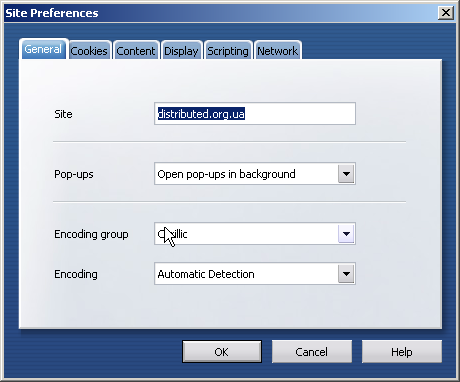Click the Open pop-ups in background combo box
This screenshot has height=382, width=460.
tap(255, 174)
